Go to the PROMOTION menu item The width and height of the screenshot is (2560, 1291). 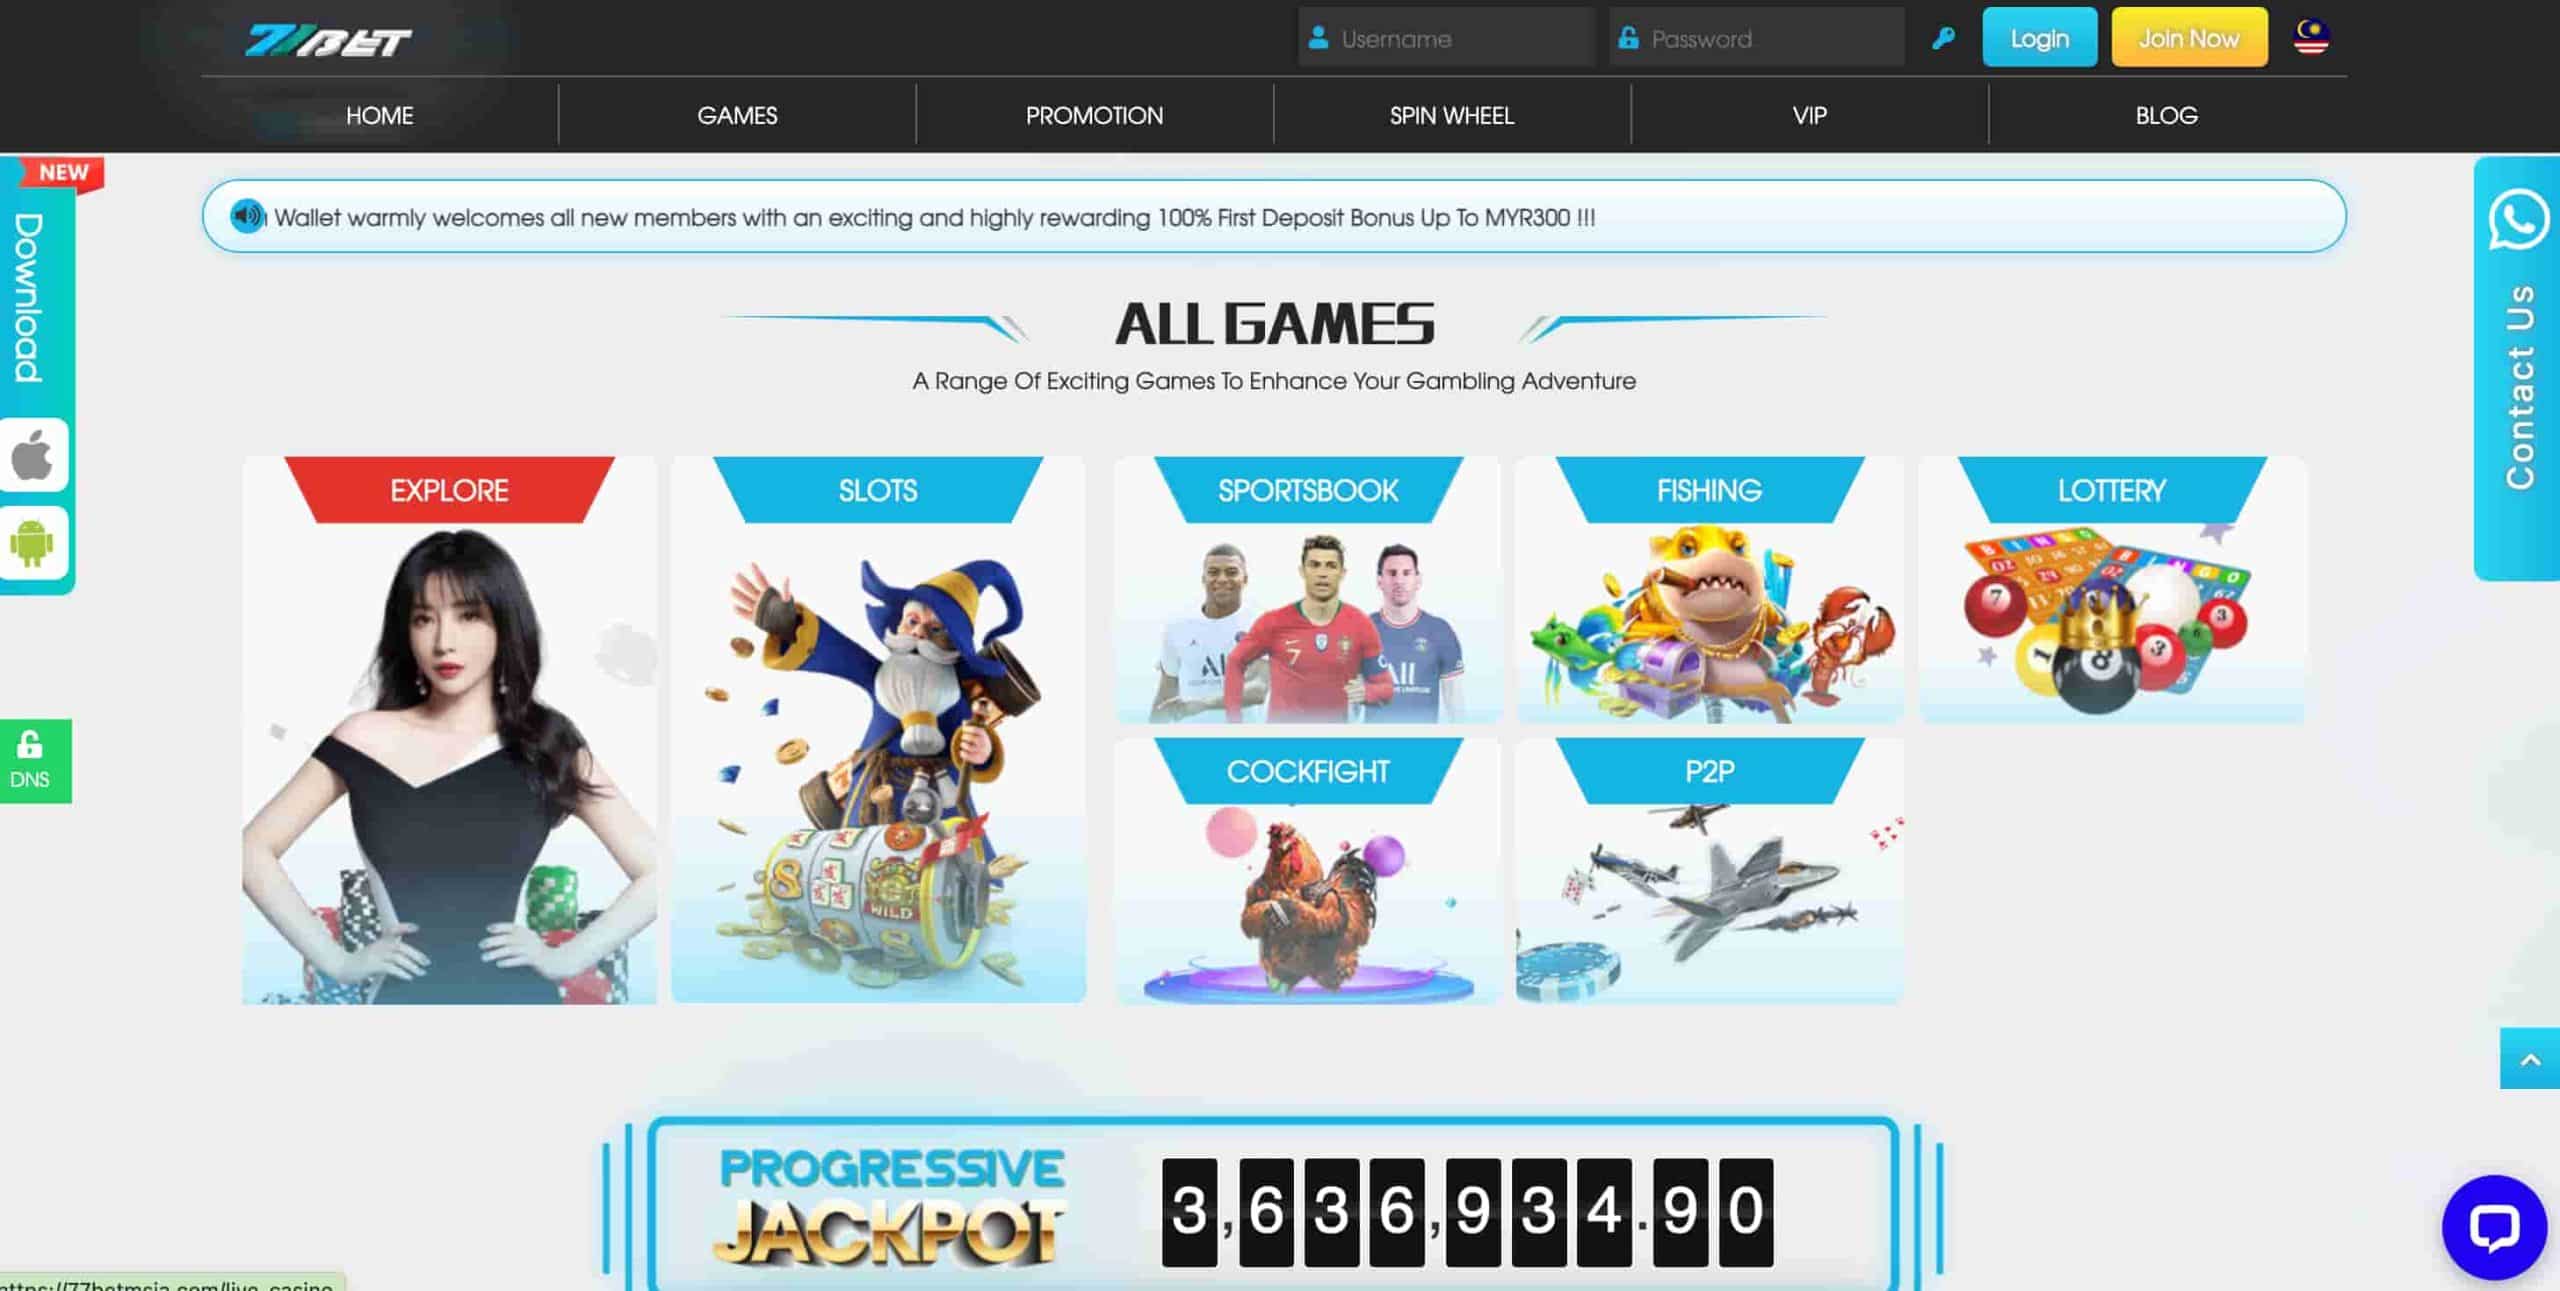coord(1094,115)
